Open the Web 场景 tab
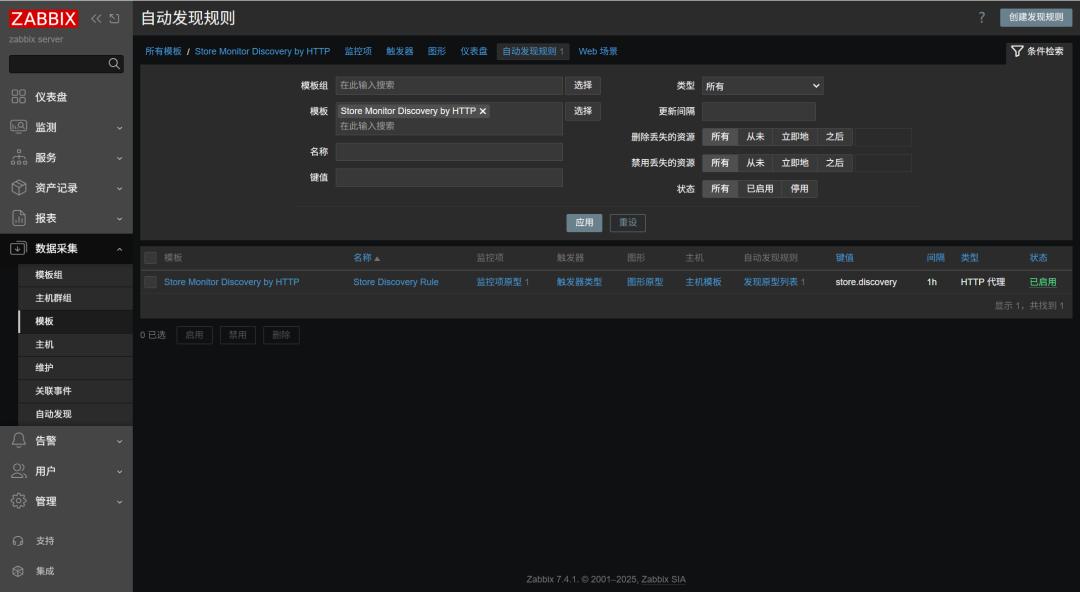The width and height of the screenshot is (1080, 592). (598, 51)
